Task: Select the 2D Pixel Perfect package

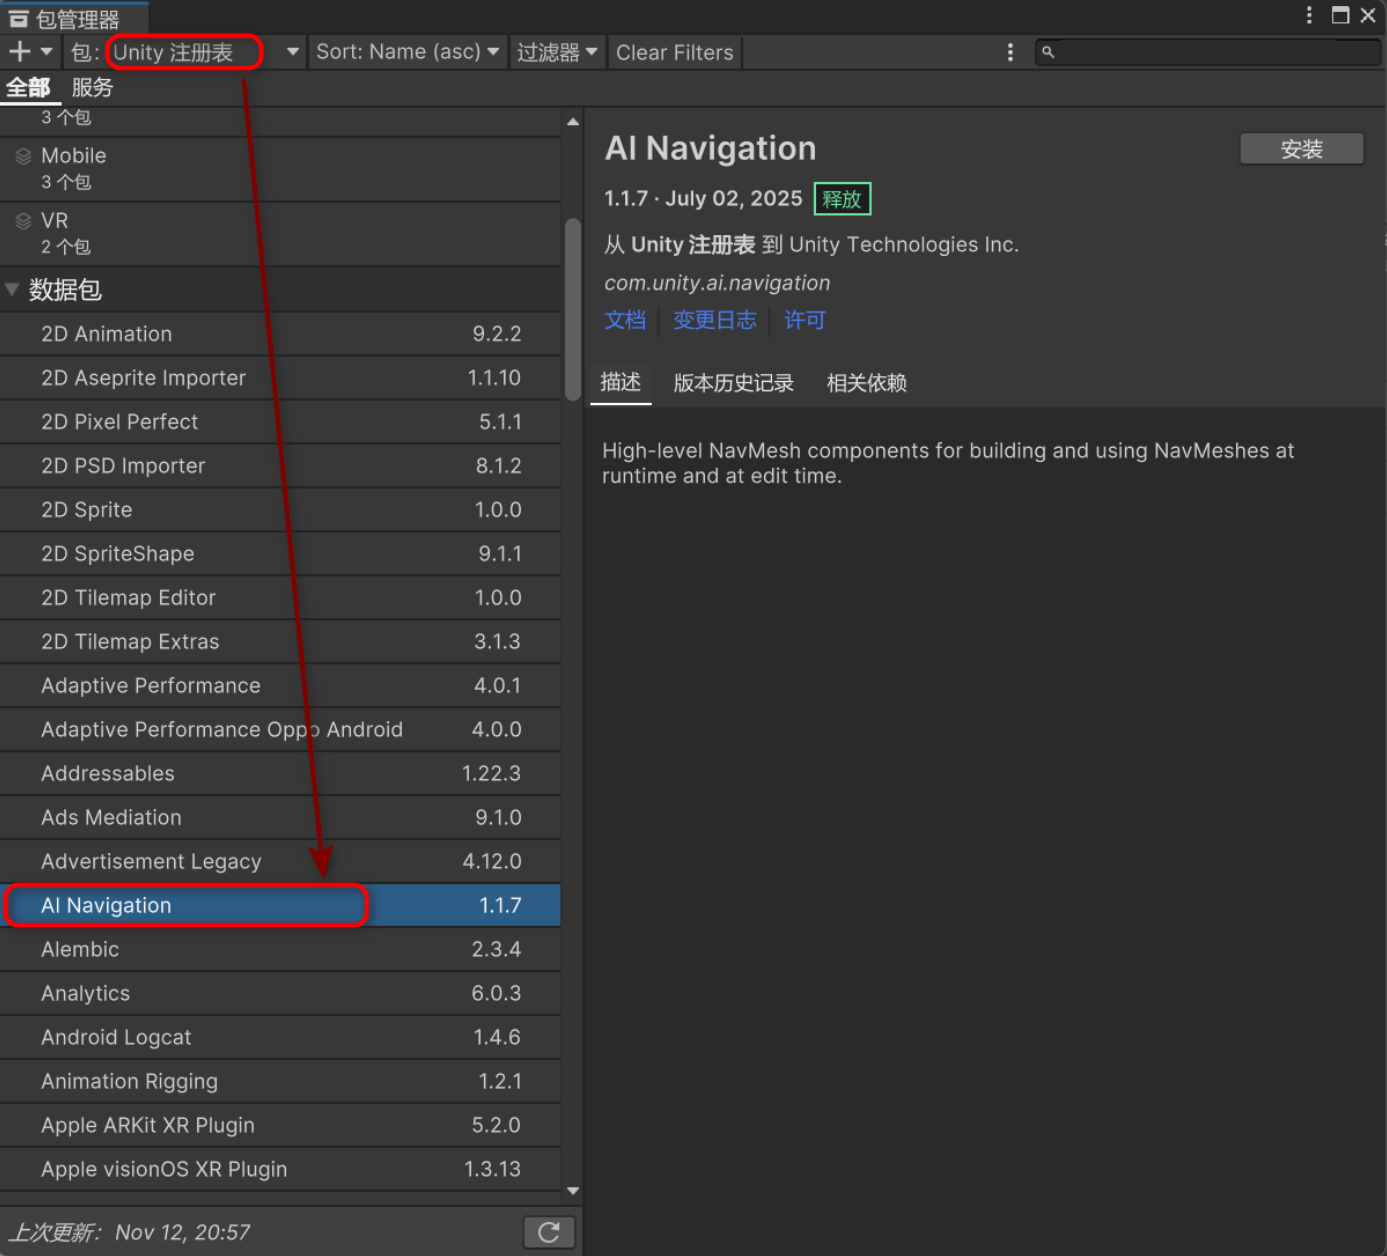Action: click(x=280, y=422)
